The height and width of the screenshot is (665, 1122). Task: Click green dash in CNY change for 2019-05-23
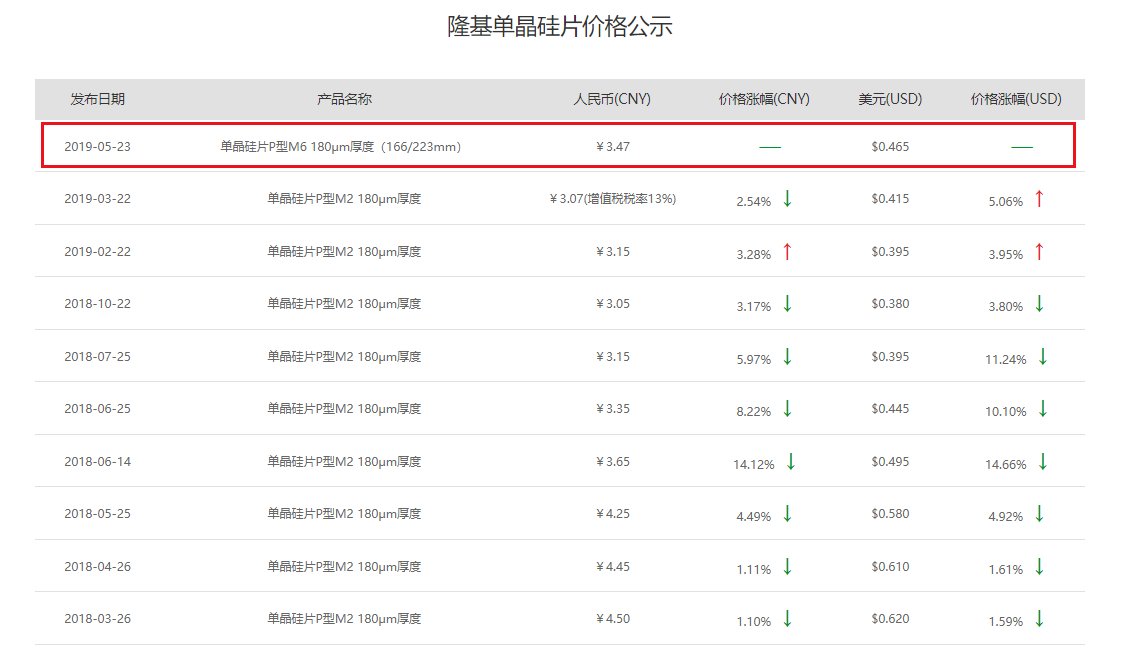click(x=770, y=147)
